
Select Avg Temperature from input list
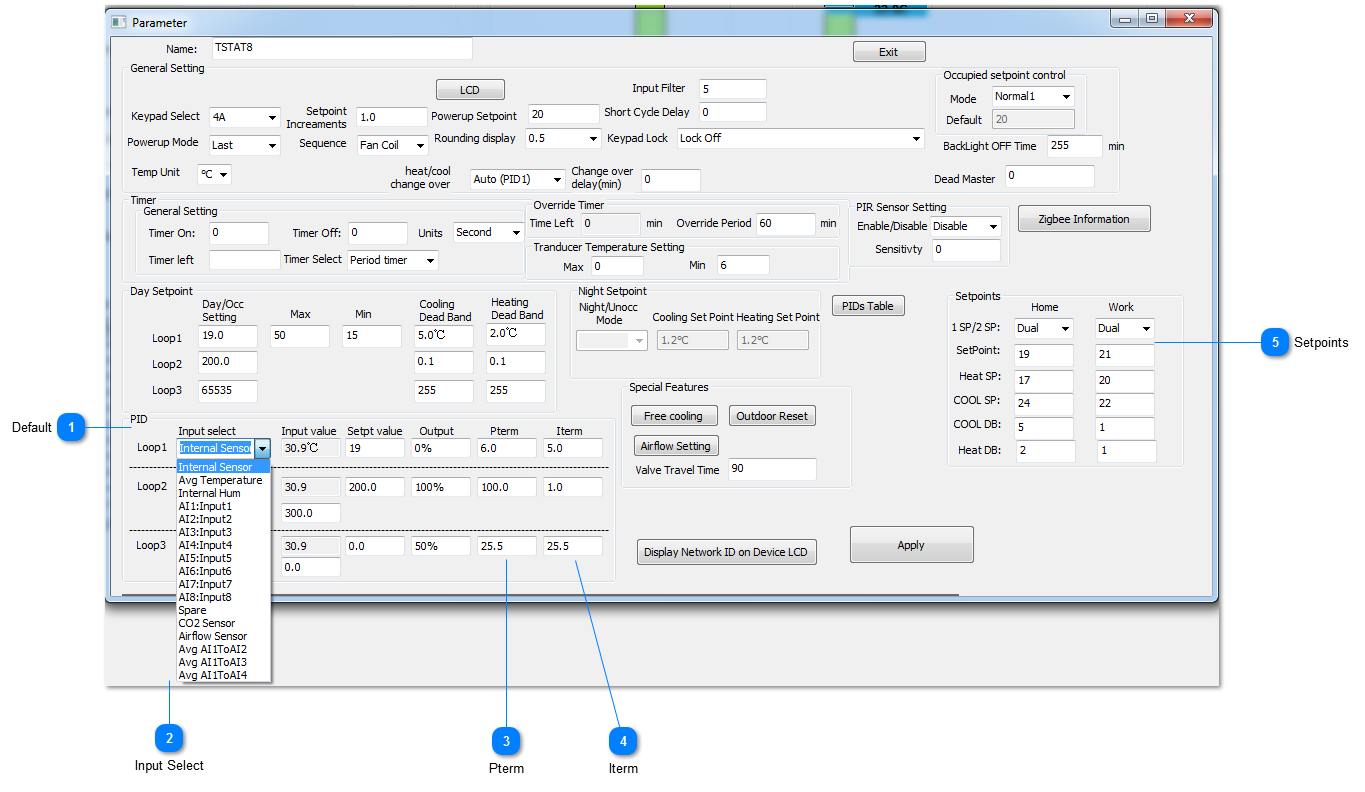(x=223, y=480)
